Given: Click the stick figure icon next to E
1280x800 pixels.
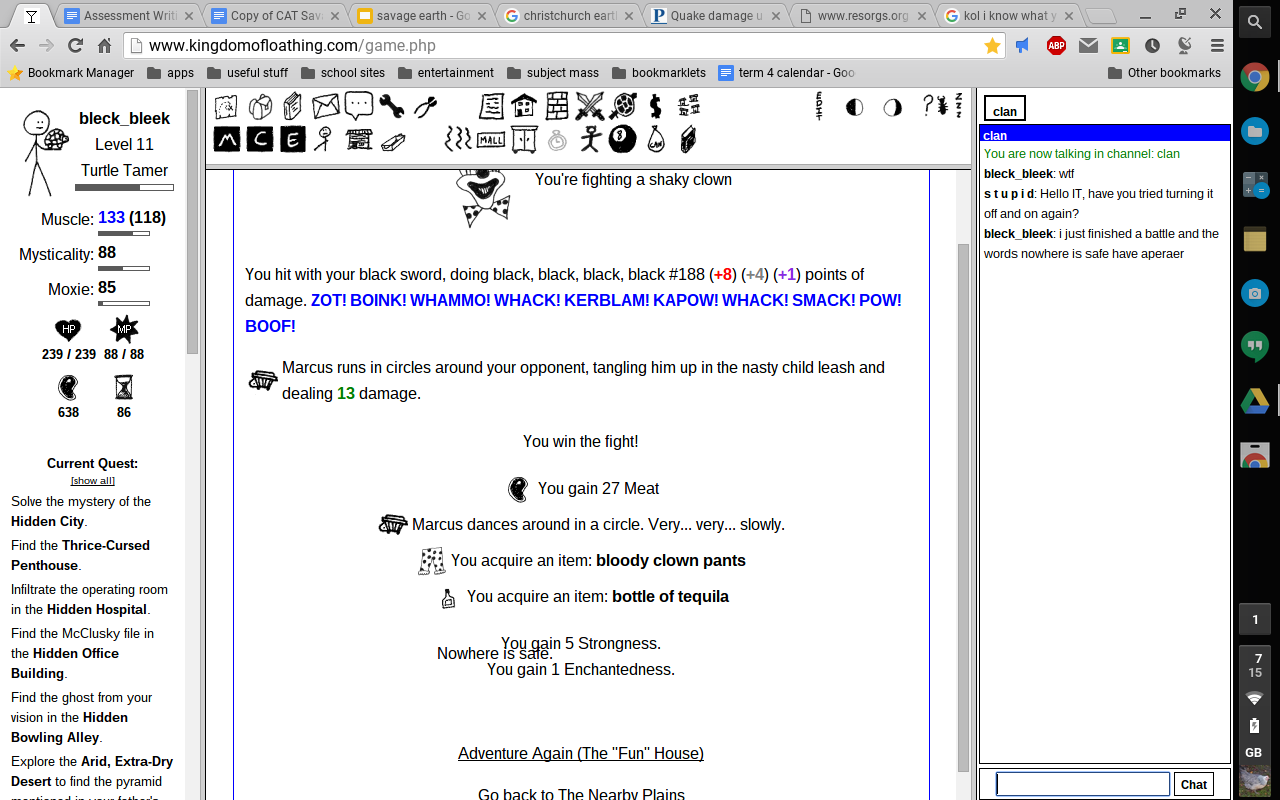Looking at the screenshot, I should click(x=323, y=139).
